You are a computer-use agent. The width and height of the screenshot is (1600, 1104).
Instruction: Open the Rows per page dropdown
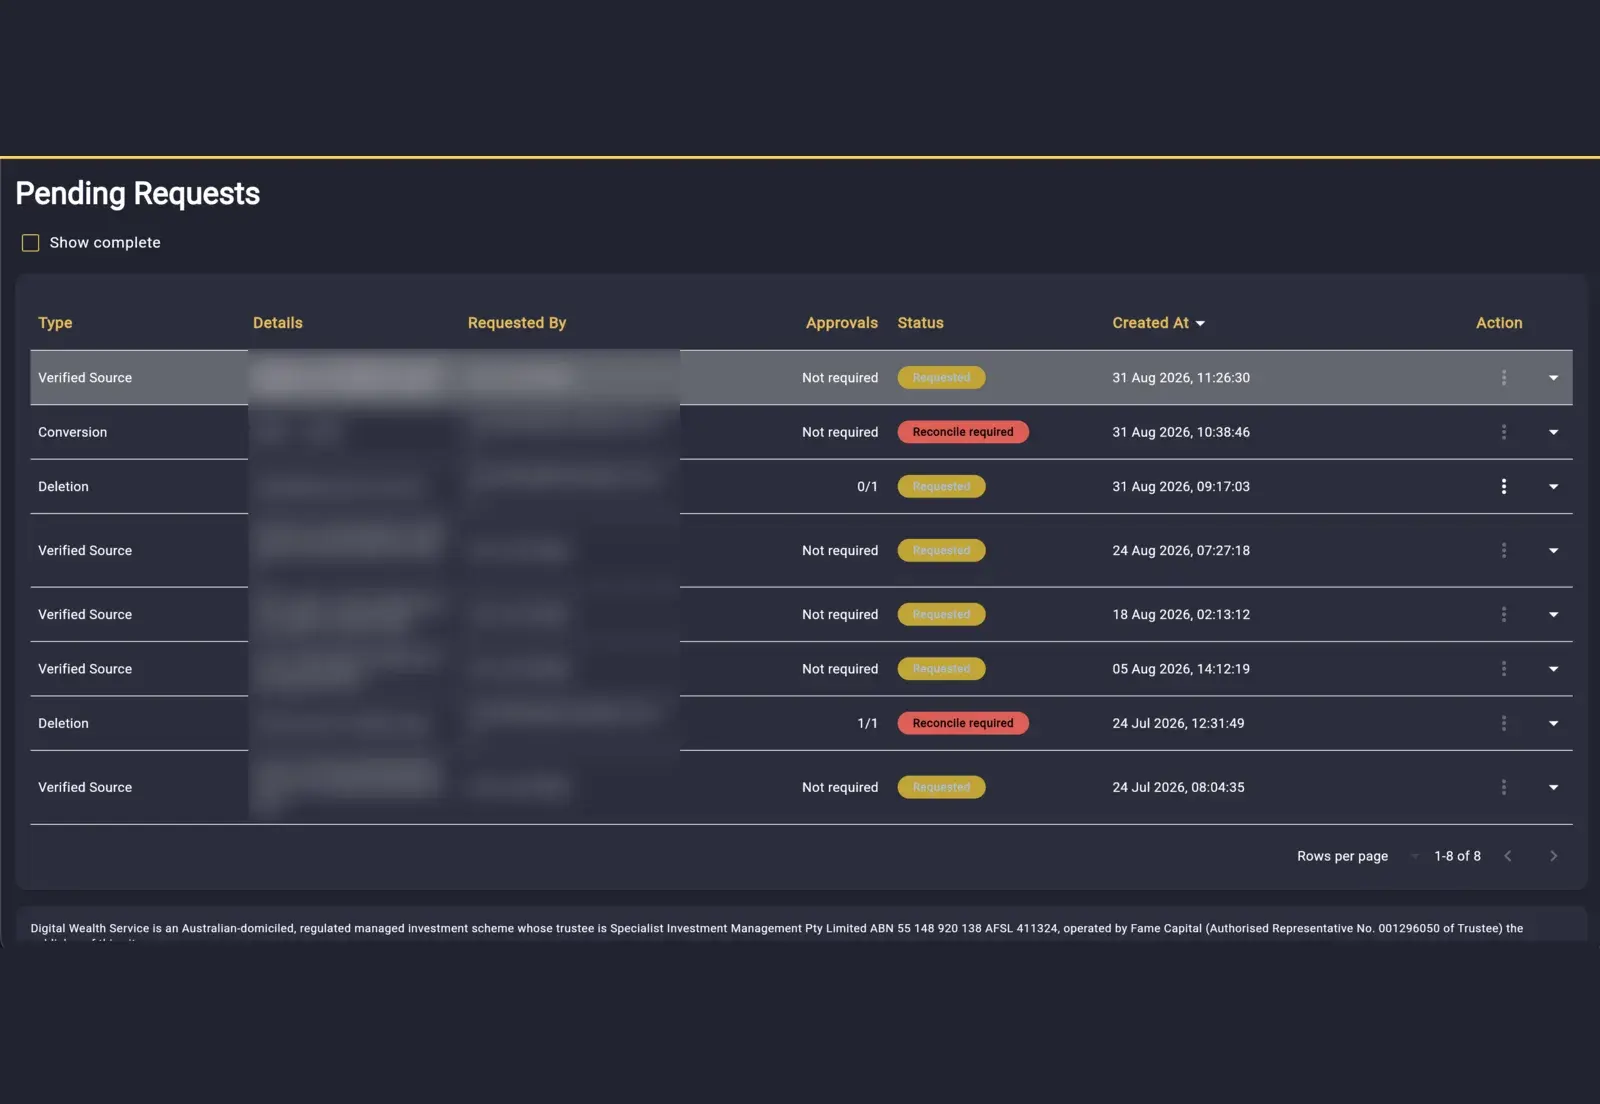pyautogui.click(x=1414, y=856)
